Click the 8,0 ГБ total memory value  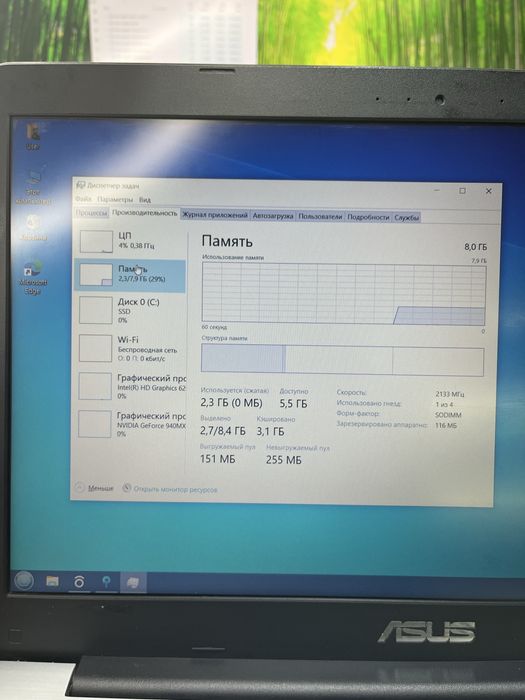click(x=475, y=247)
